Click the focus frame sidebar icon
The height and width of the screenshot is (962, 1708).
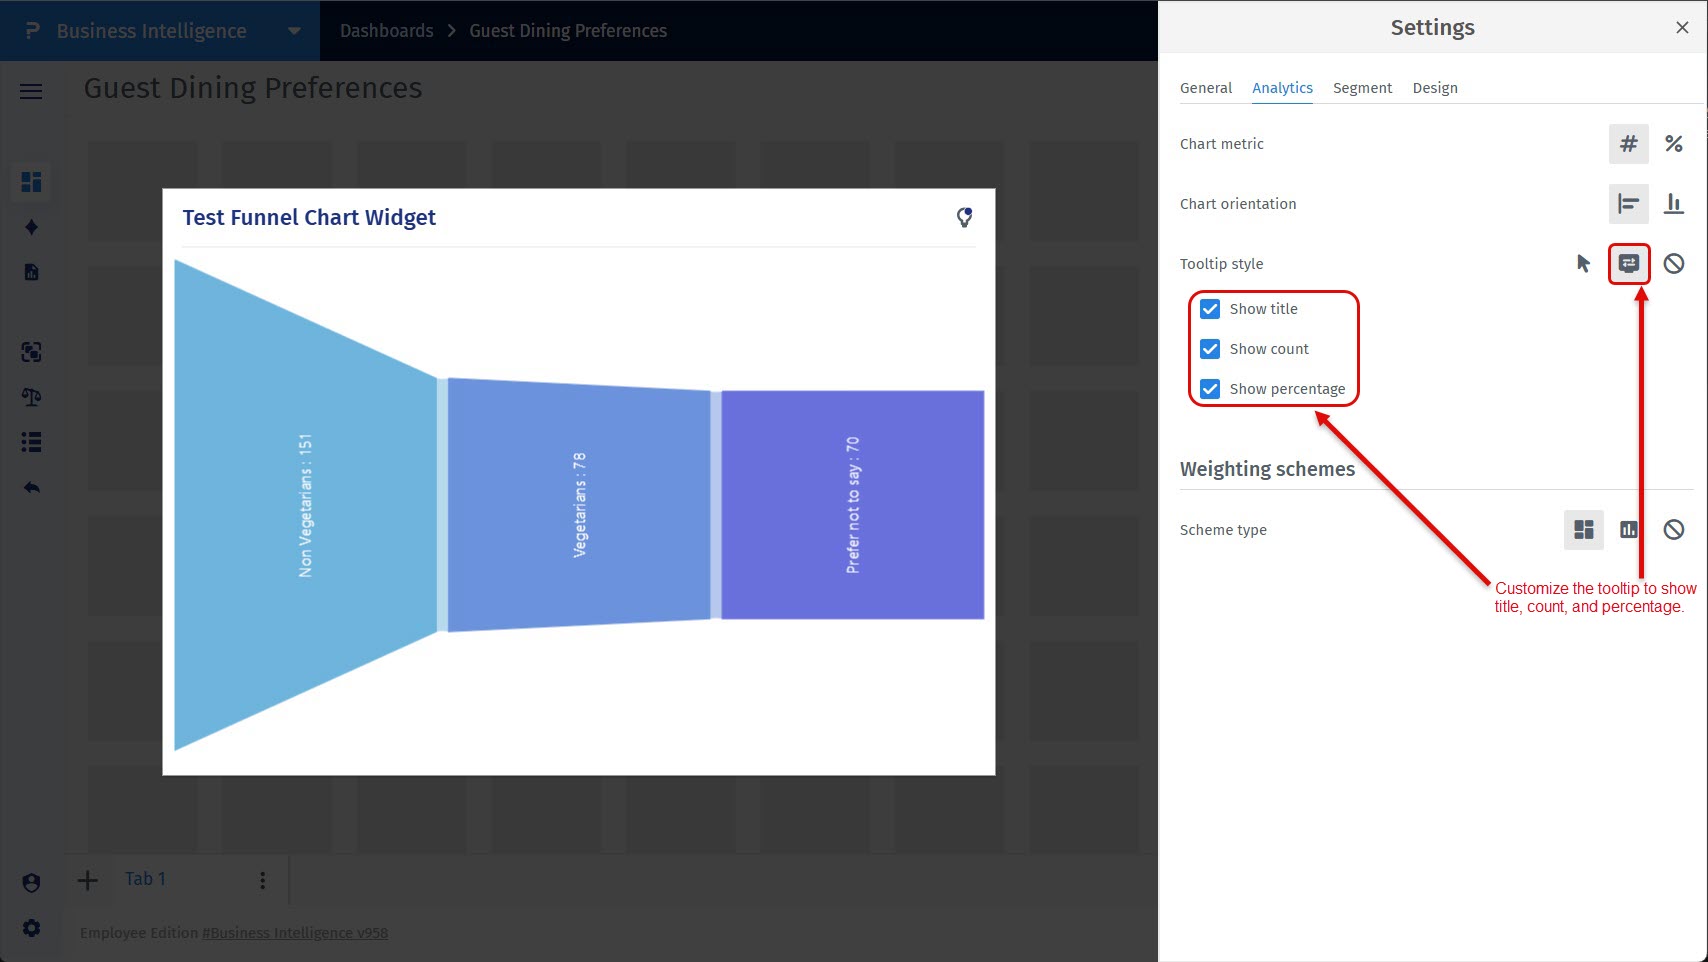point(31,352)
